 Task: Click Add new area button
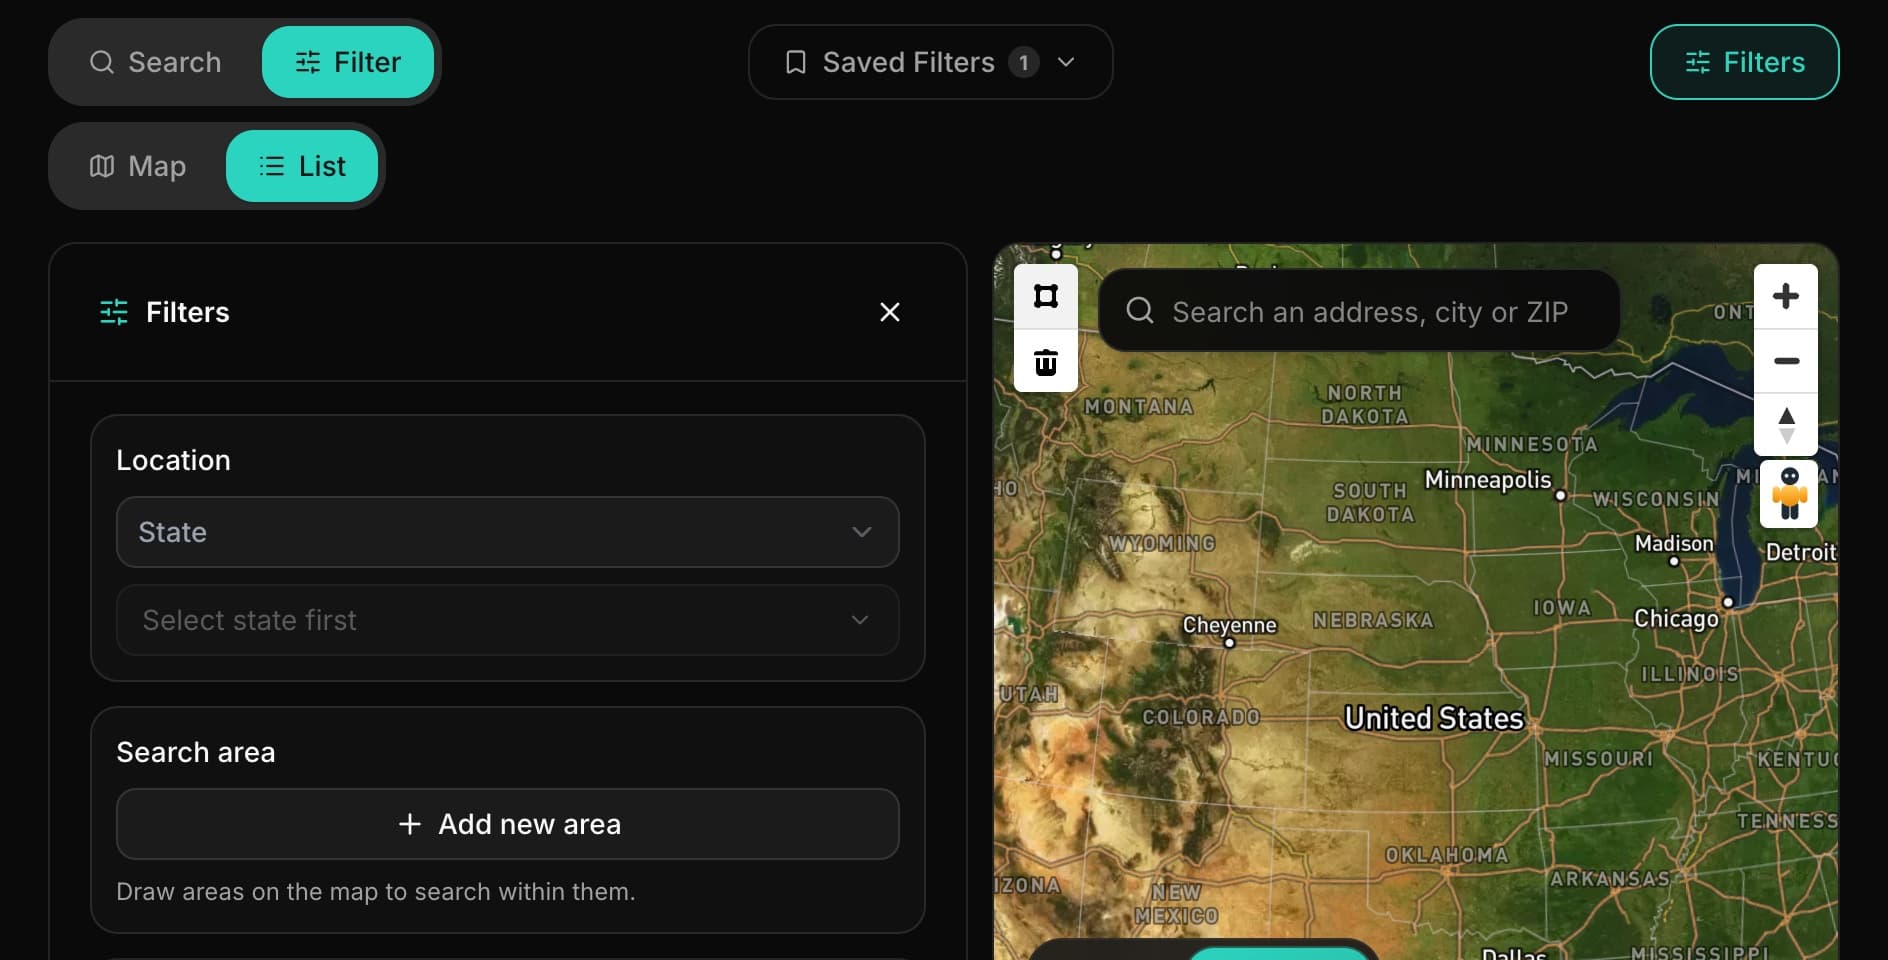[x=508, y=824]
